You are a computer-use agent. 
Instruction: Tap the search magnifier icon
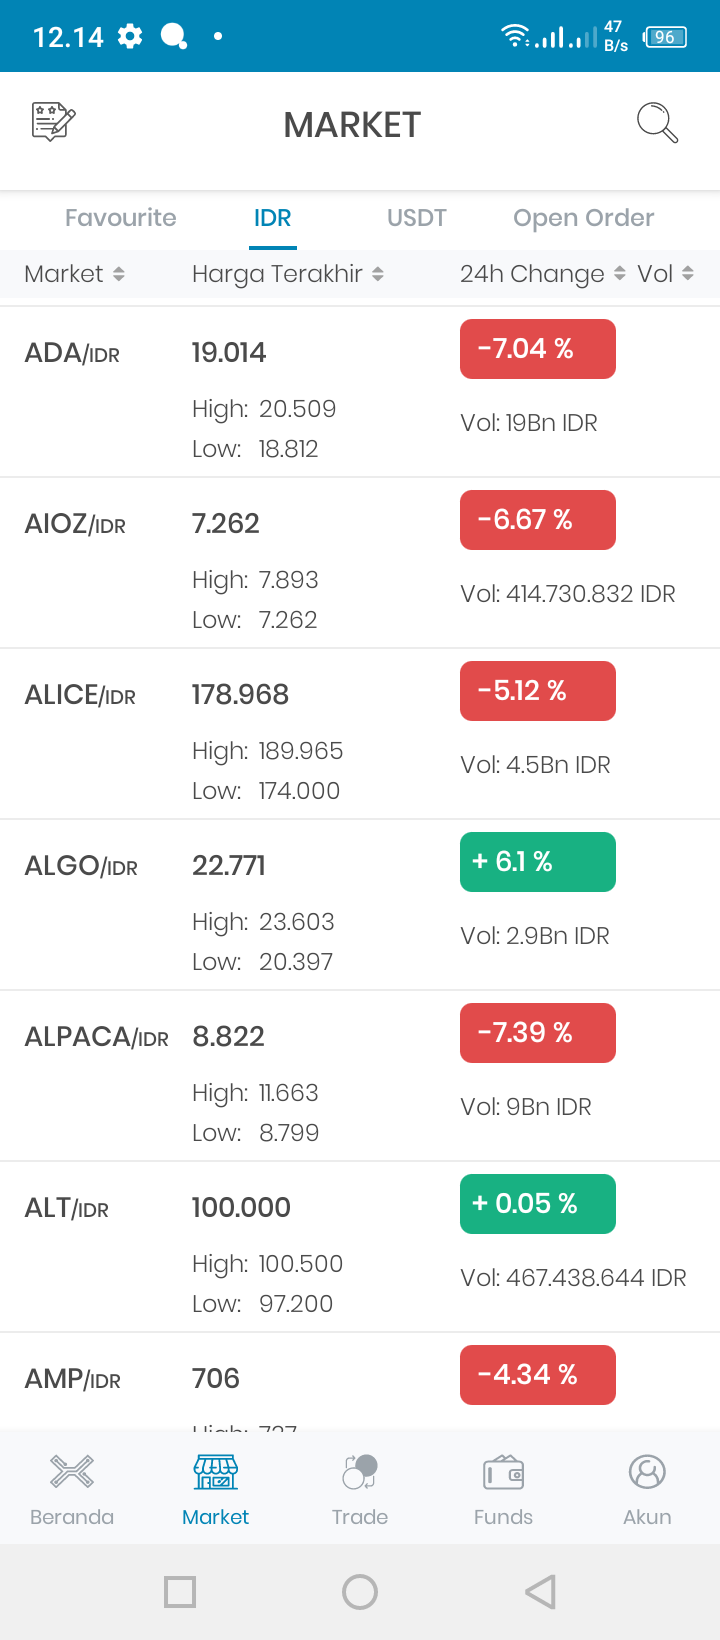click(x=657, y=122)
